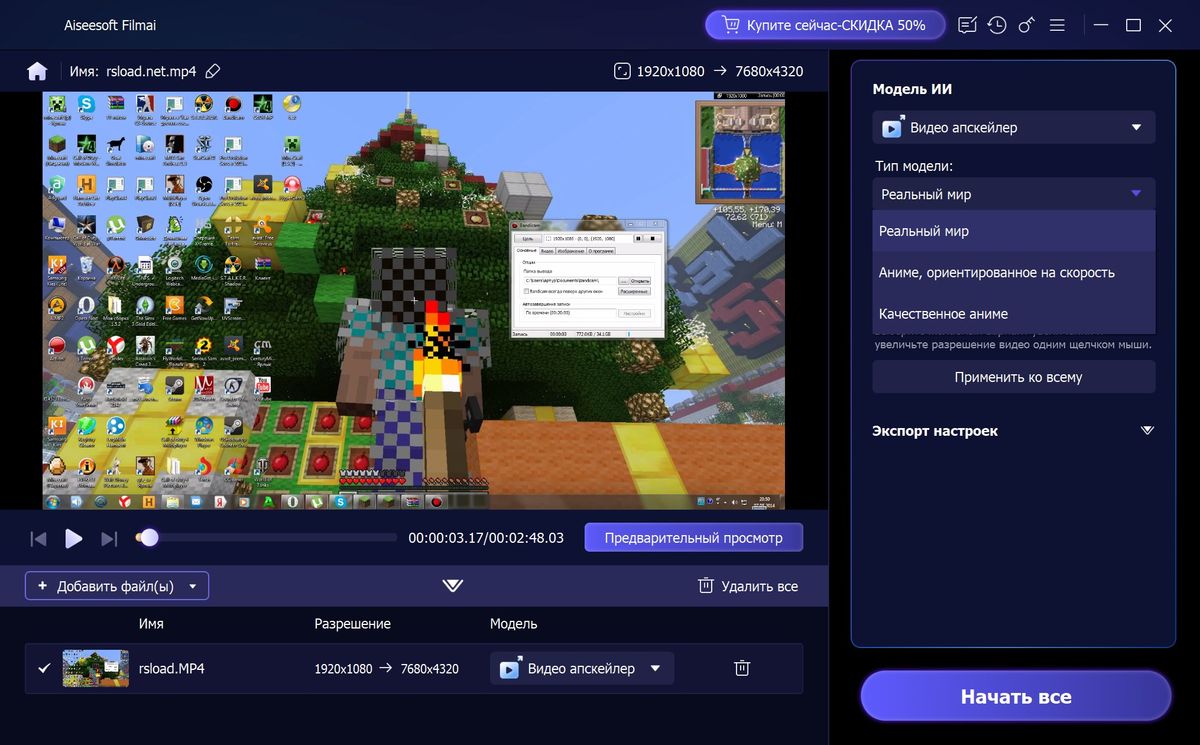This screenshot has height=745, width=1200.
Task: Click the resolution aspect icon beside 1920x1080
Action: tap(622, 71)
